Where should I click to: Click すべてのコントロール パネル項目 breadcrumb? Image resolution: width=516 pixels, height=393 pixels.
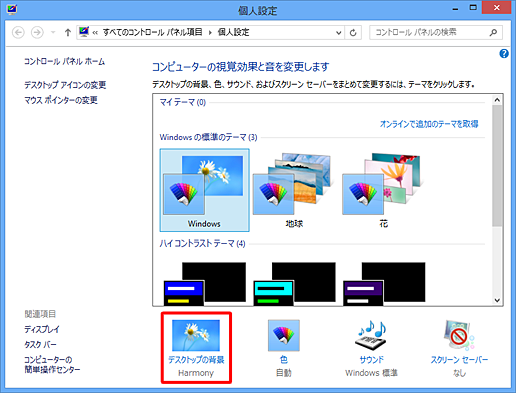(x=152, y=32)
